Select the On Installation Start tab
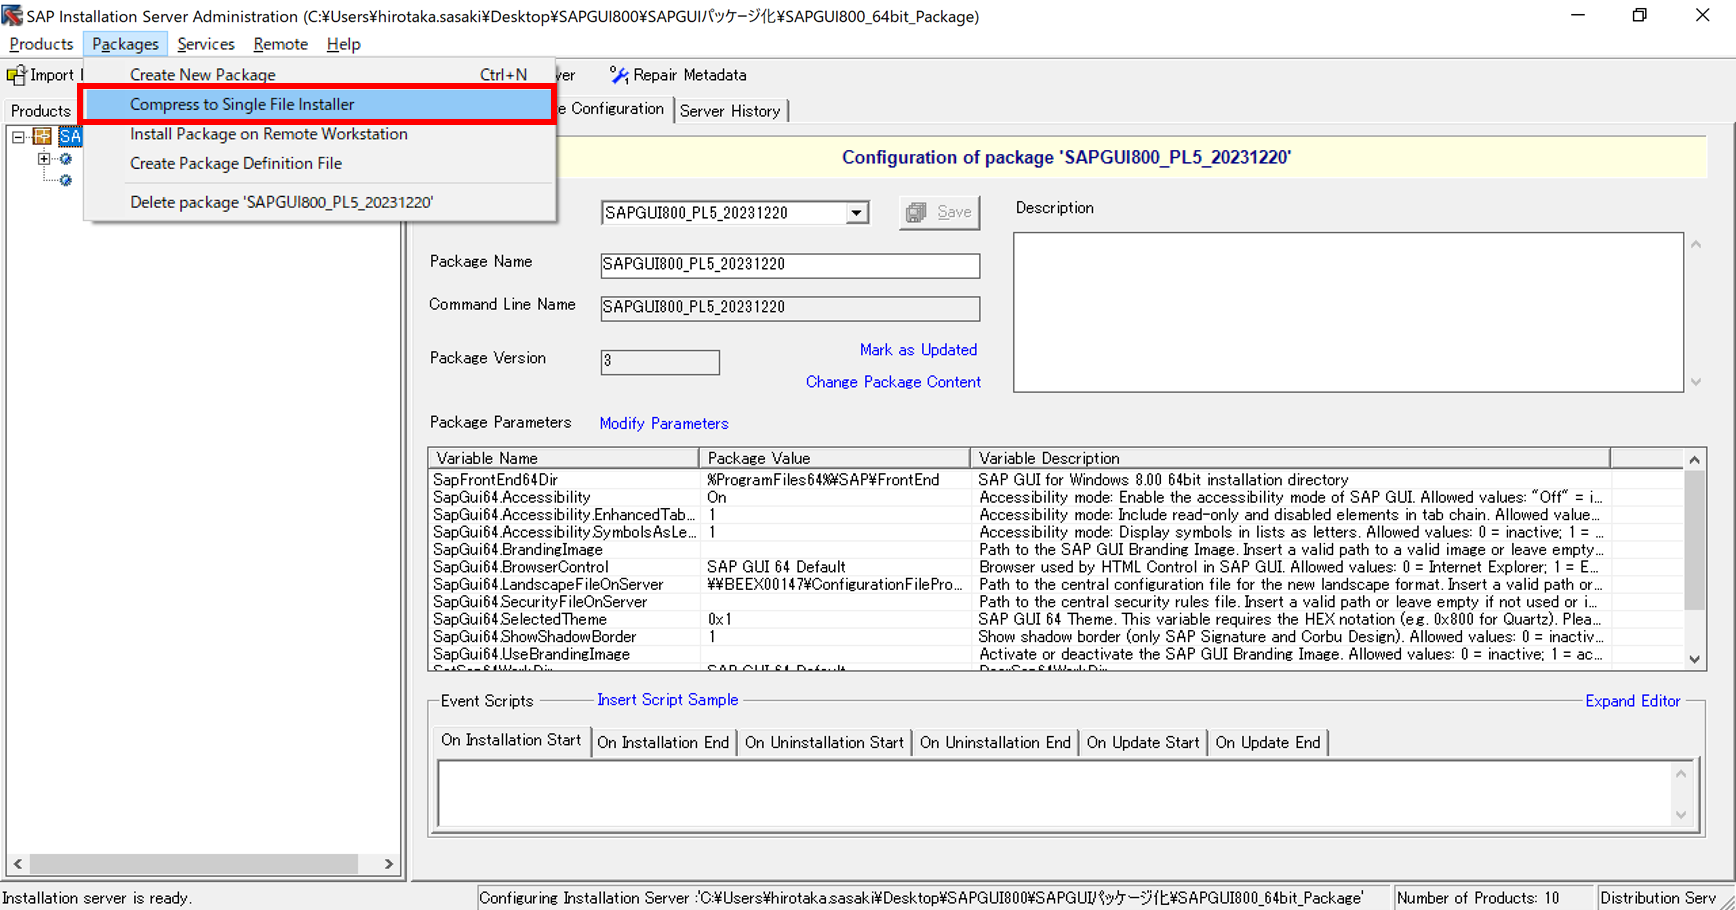This screenshot has height=910, width=1736. point(511,740)
